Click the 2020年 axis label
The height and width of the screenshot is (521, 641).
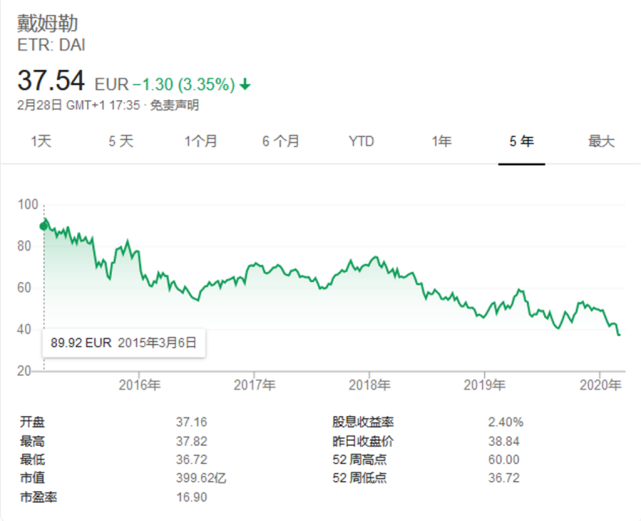coord(600,385)
